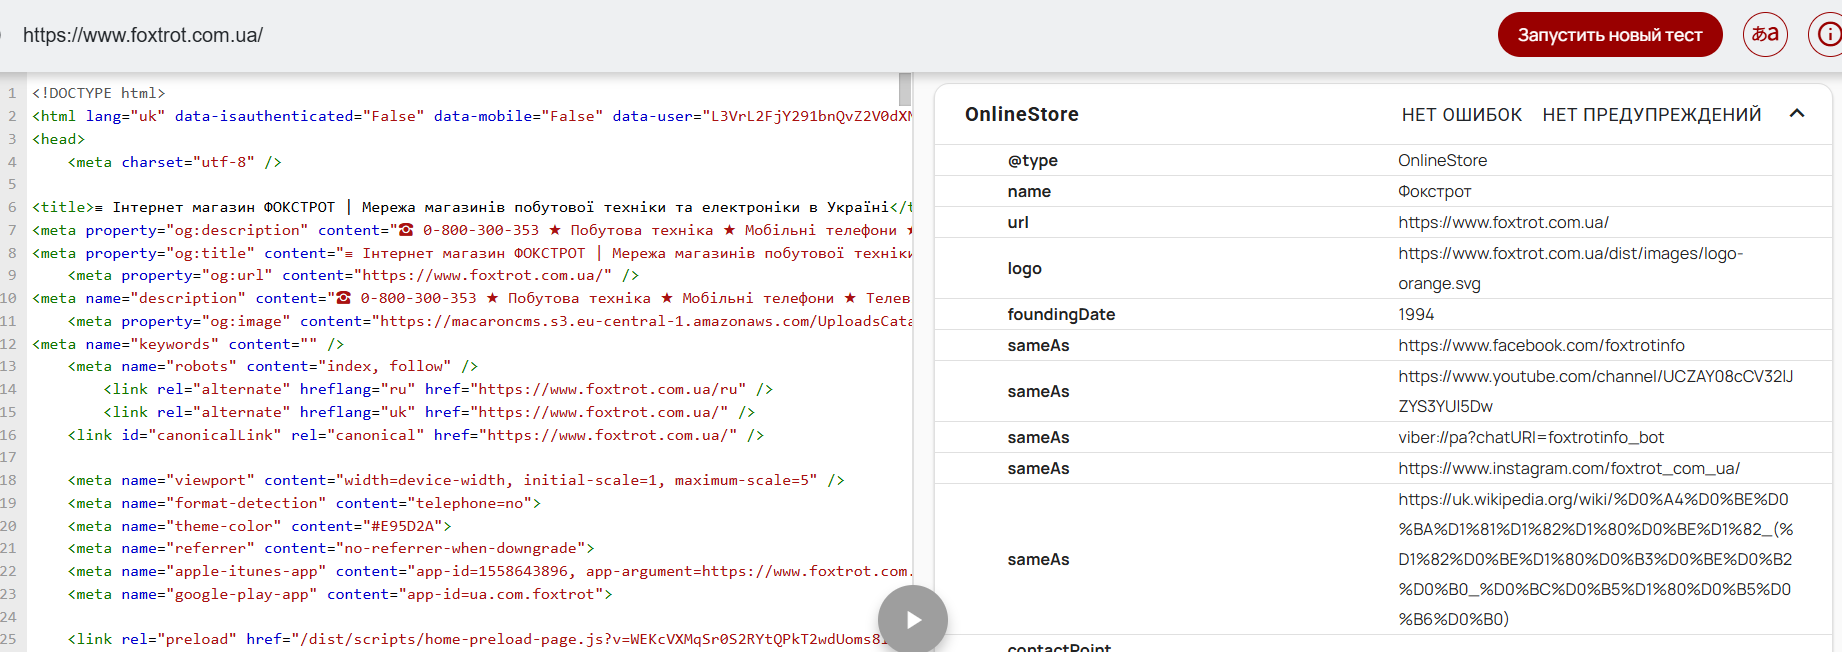Click the НЕТ ОШИБОК status label

(1461, 115)
